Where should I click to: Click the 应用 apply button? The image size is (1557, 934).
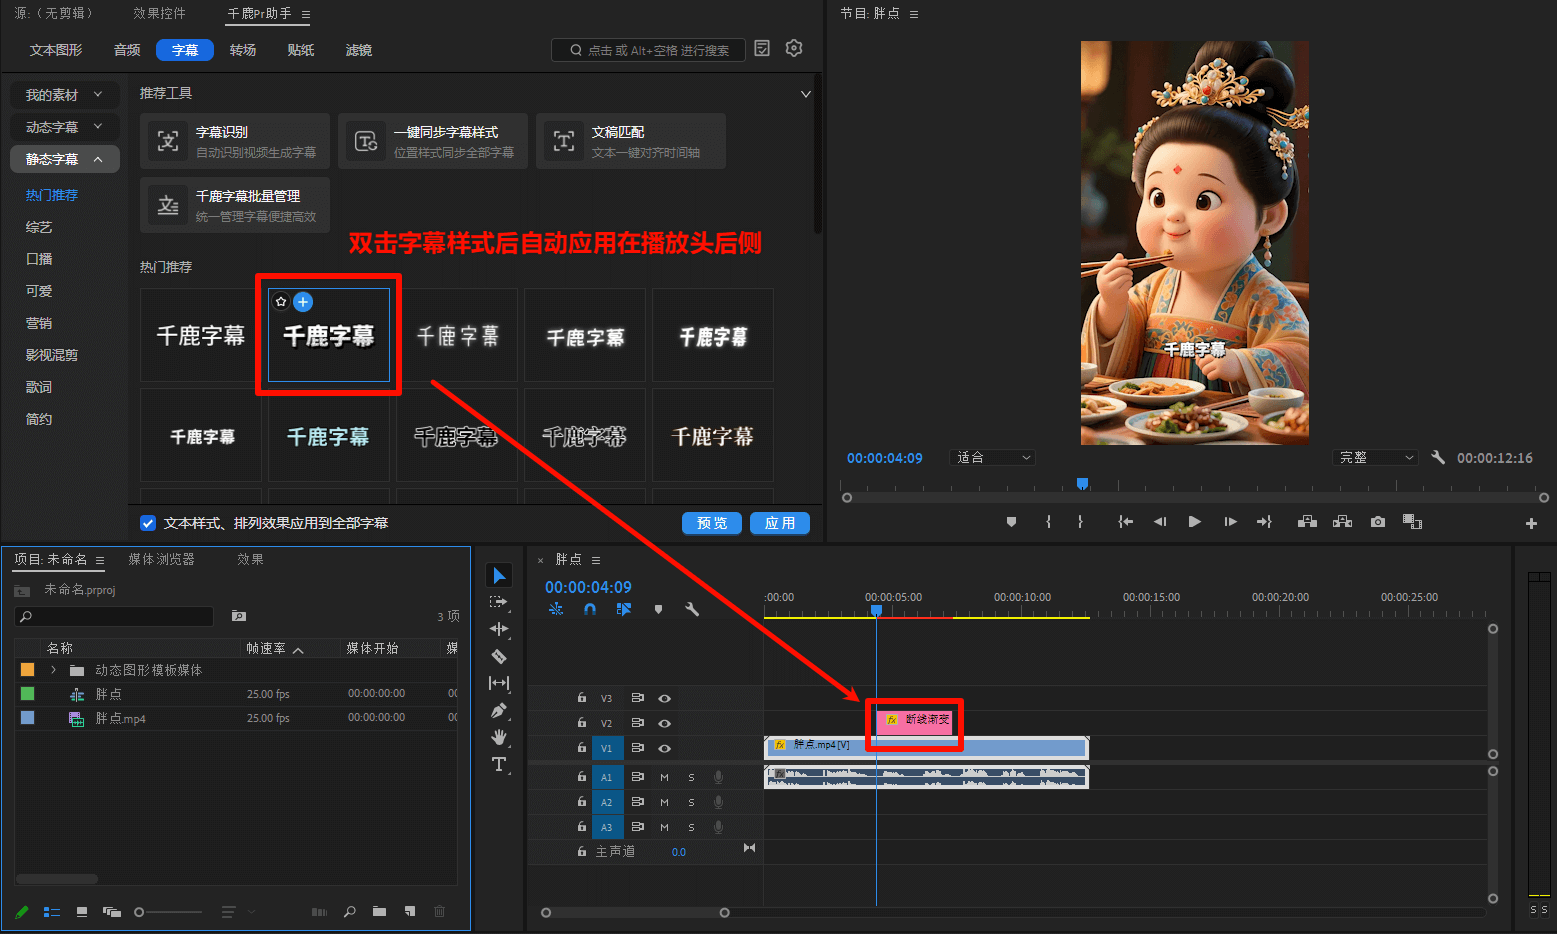(779, 522)
